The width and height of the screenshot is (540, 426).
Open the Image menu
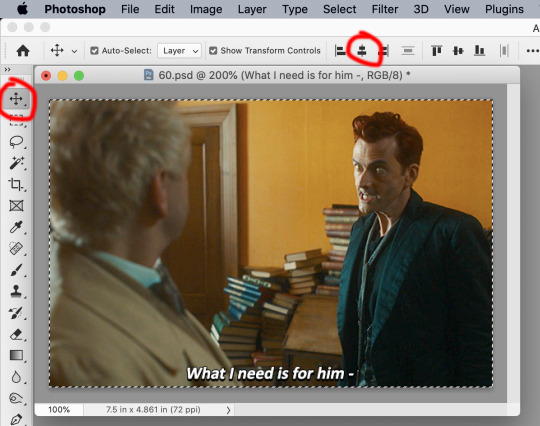click(x=206, y=9)
